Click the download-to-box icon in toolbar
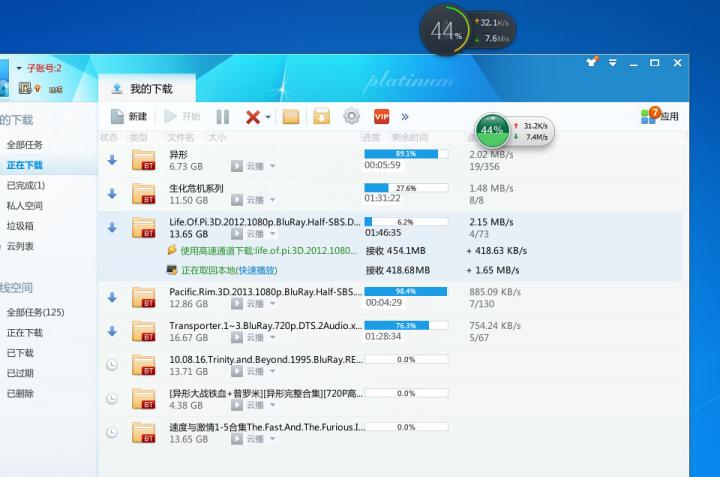 coord(321,117)
